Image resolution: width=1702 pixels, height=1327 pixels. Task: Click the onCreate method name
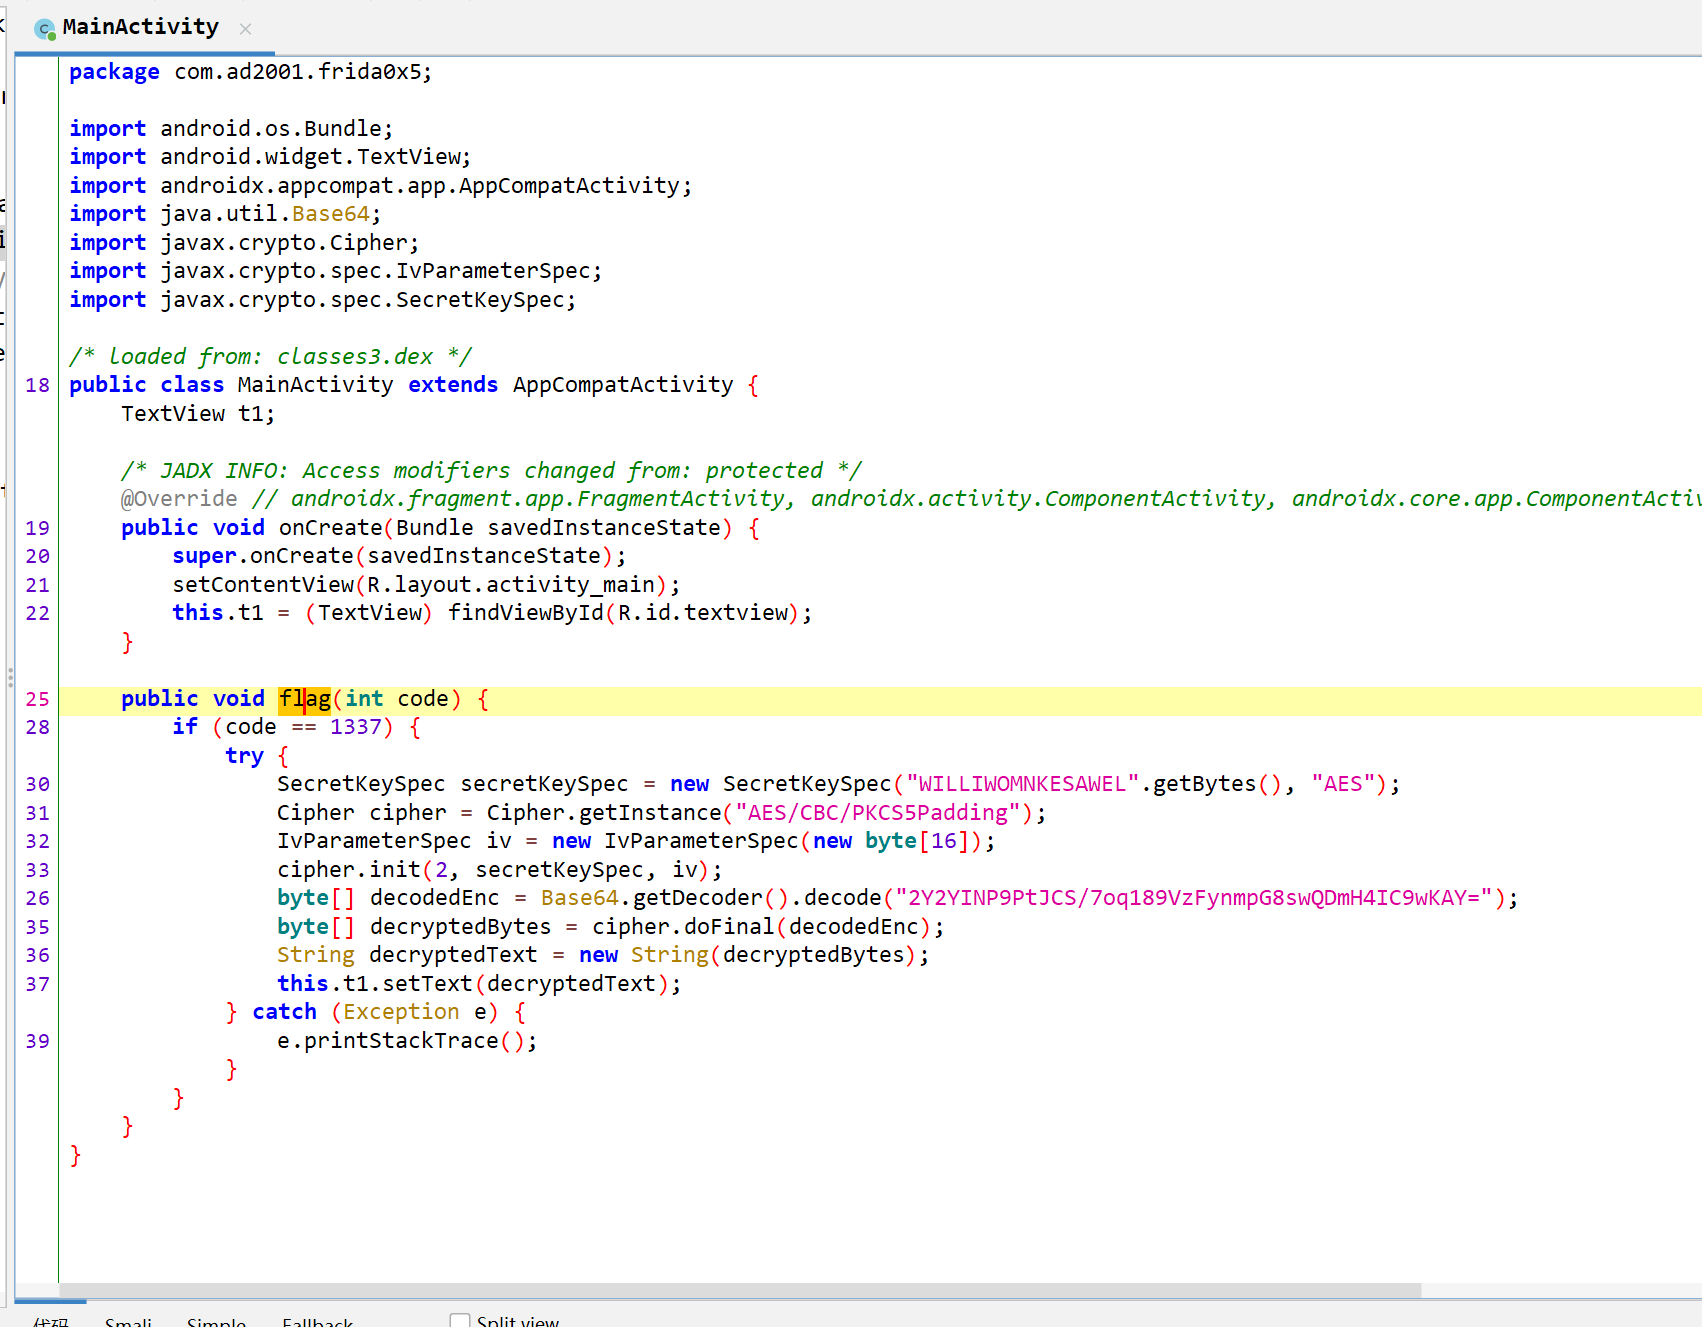coord(331,528)
